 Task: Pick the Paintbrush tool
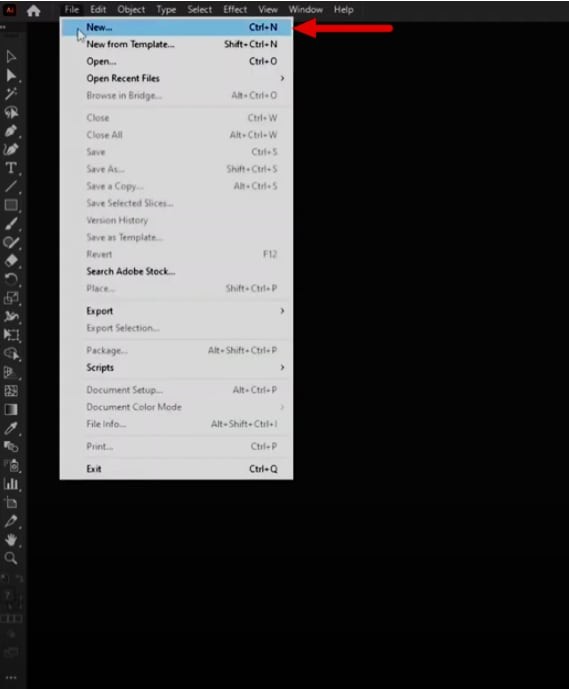pyautogui.click(x=11, y=224)
